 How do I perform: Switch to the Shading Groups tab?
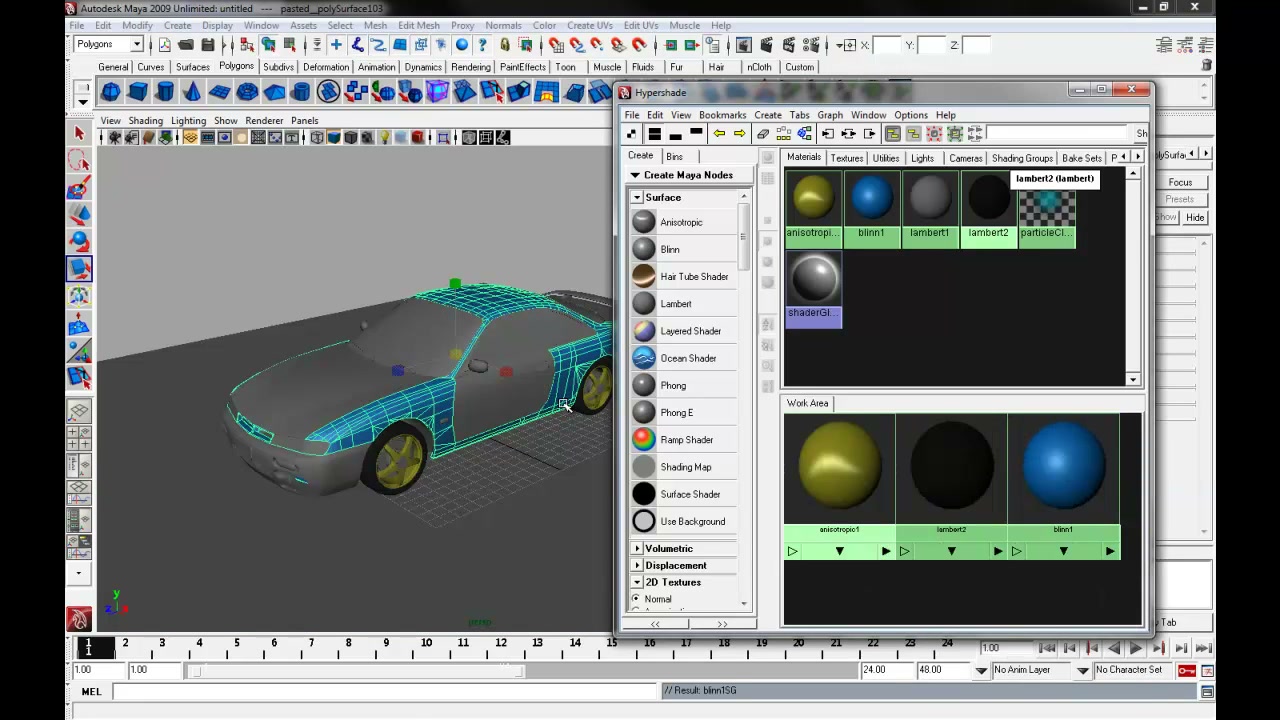pos(1022,158)
